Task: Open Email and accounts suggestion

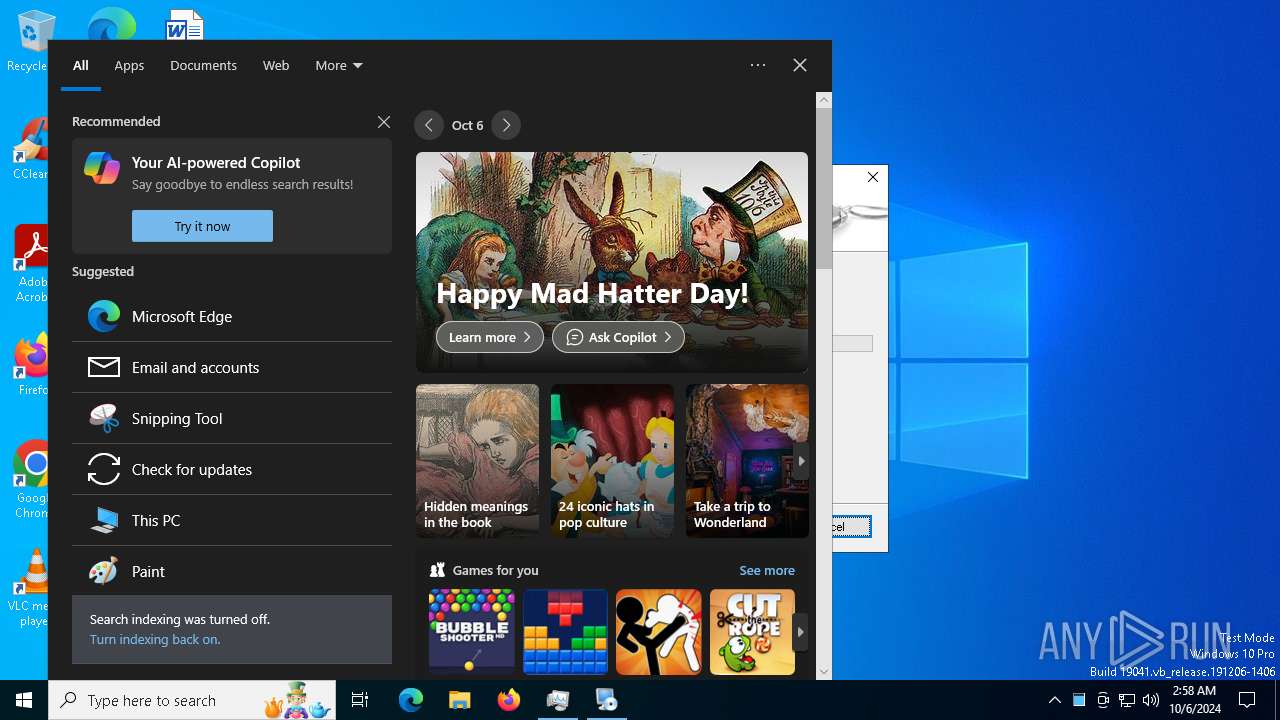Action: click(x=232, y=367)
